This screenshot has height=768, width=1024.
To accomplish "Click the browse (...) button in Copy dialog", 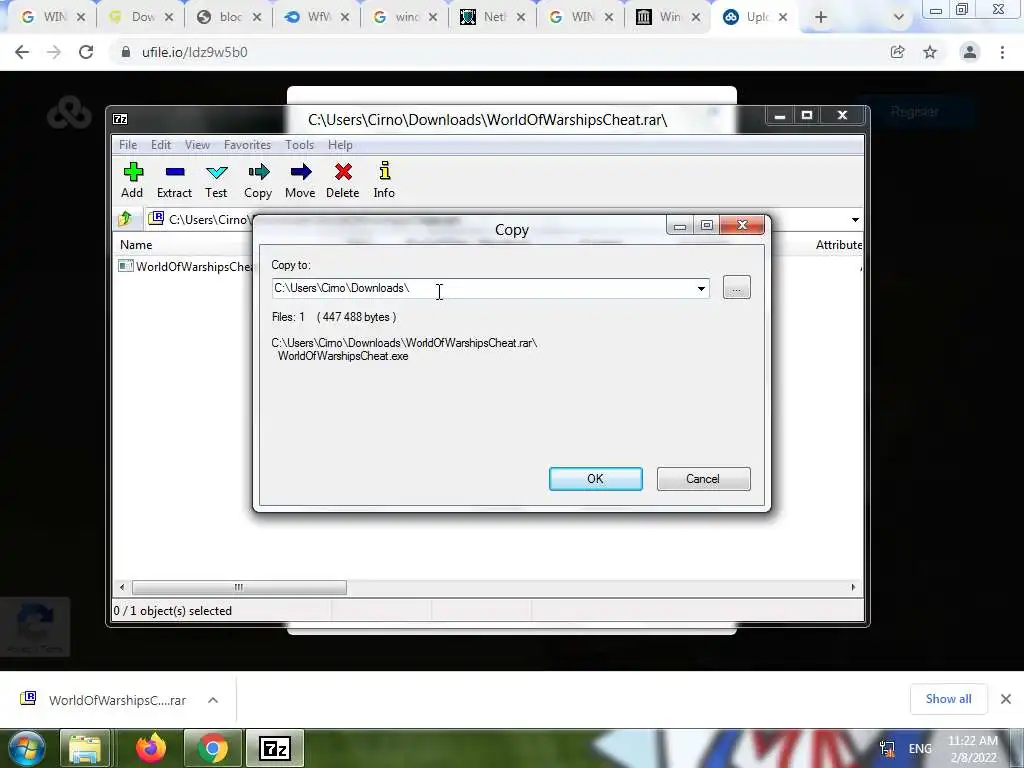I will click(x=737, y=287).
